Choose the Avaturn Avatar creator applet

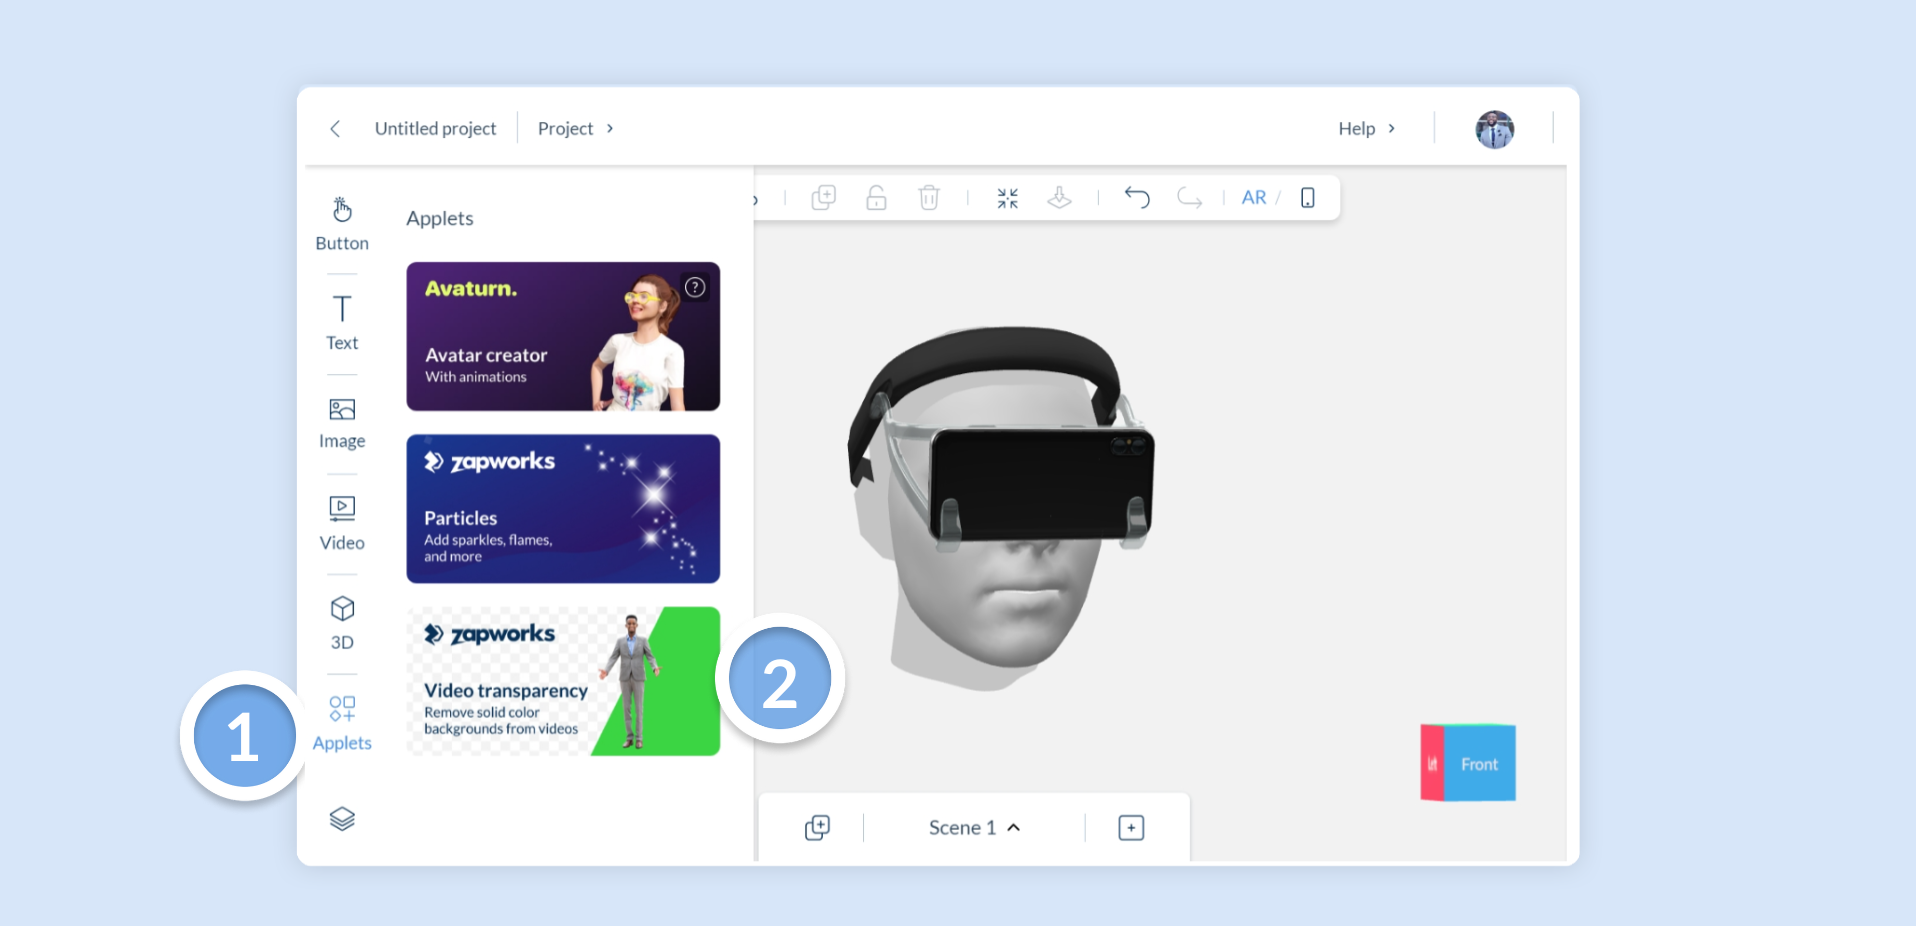tap(563, 336)
